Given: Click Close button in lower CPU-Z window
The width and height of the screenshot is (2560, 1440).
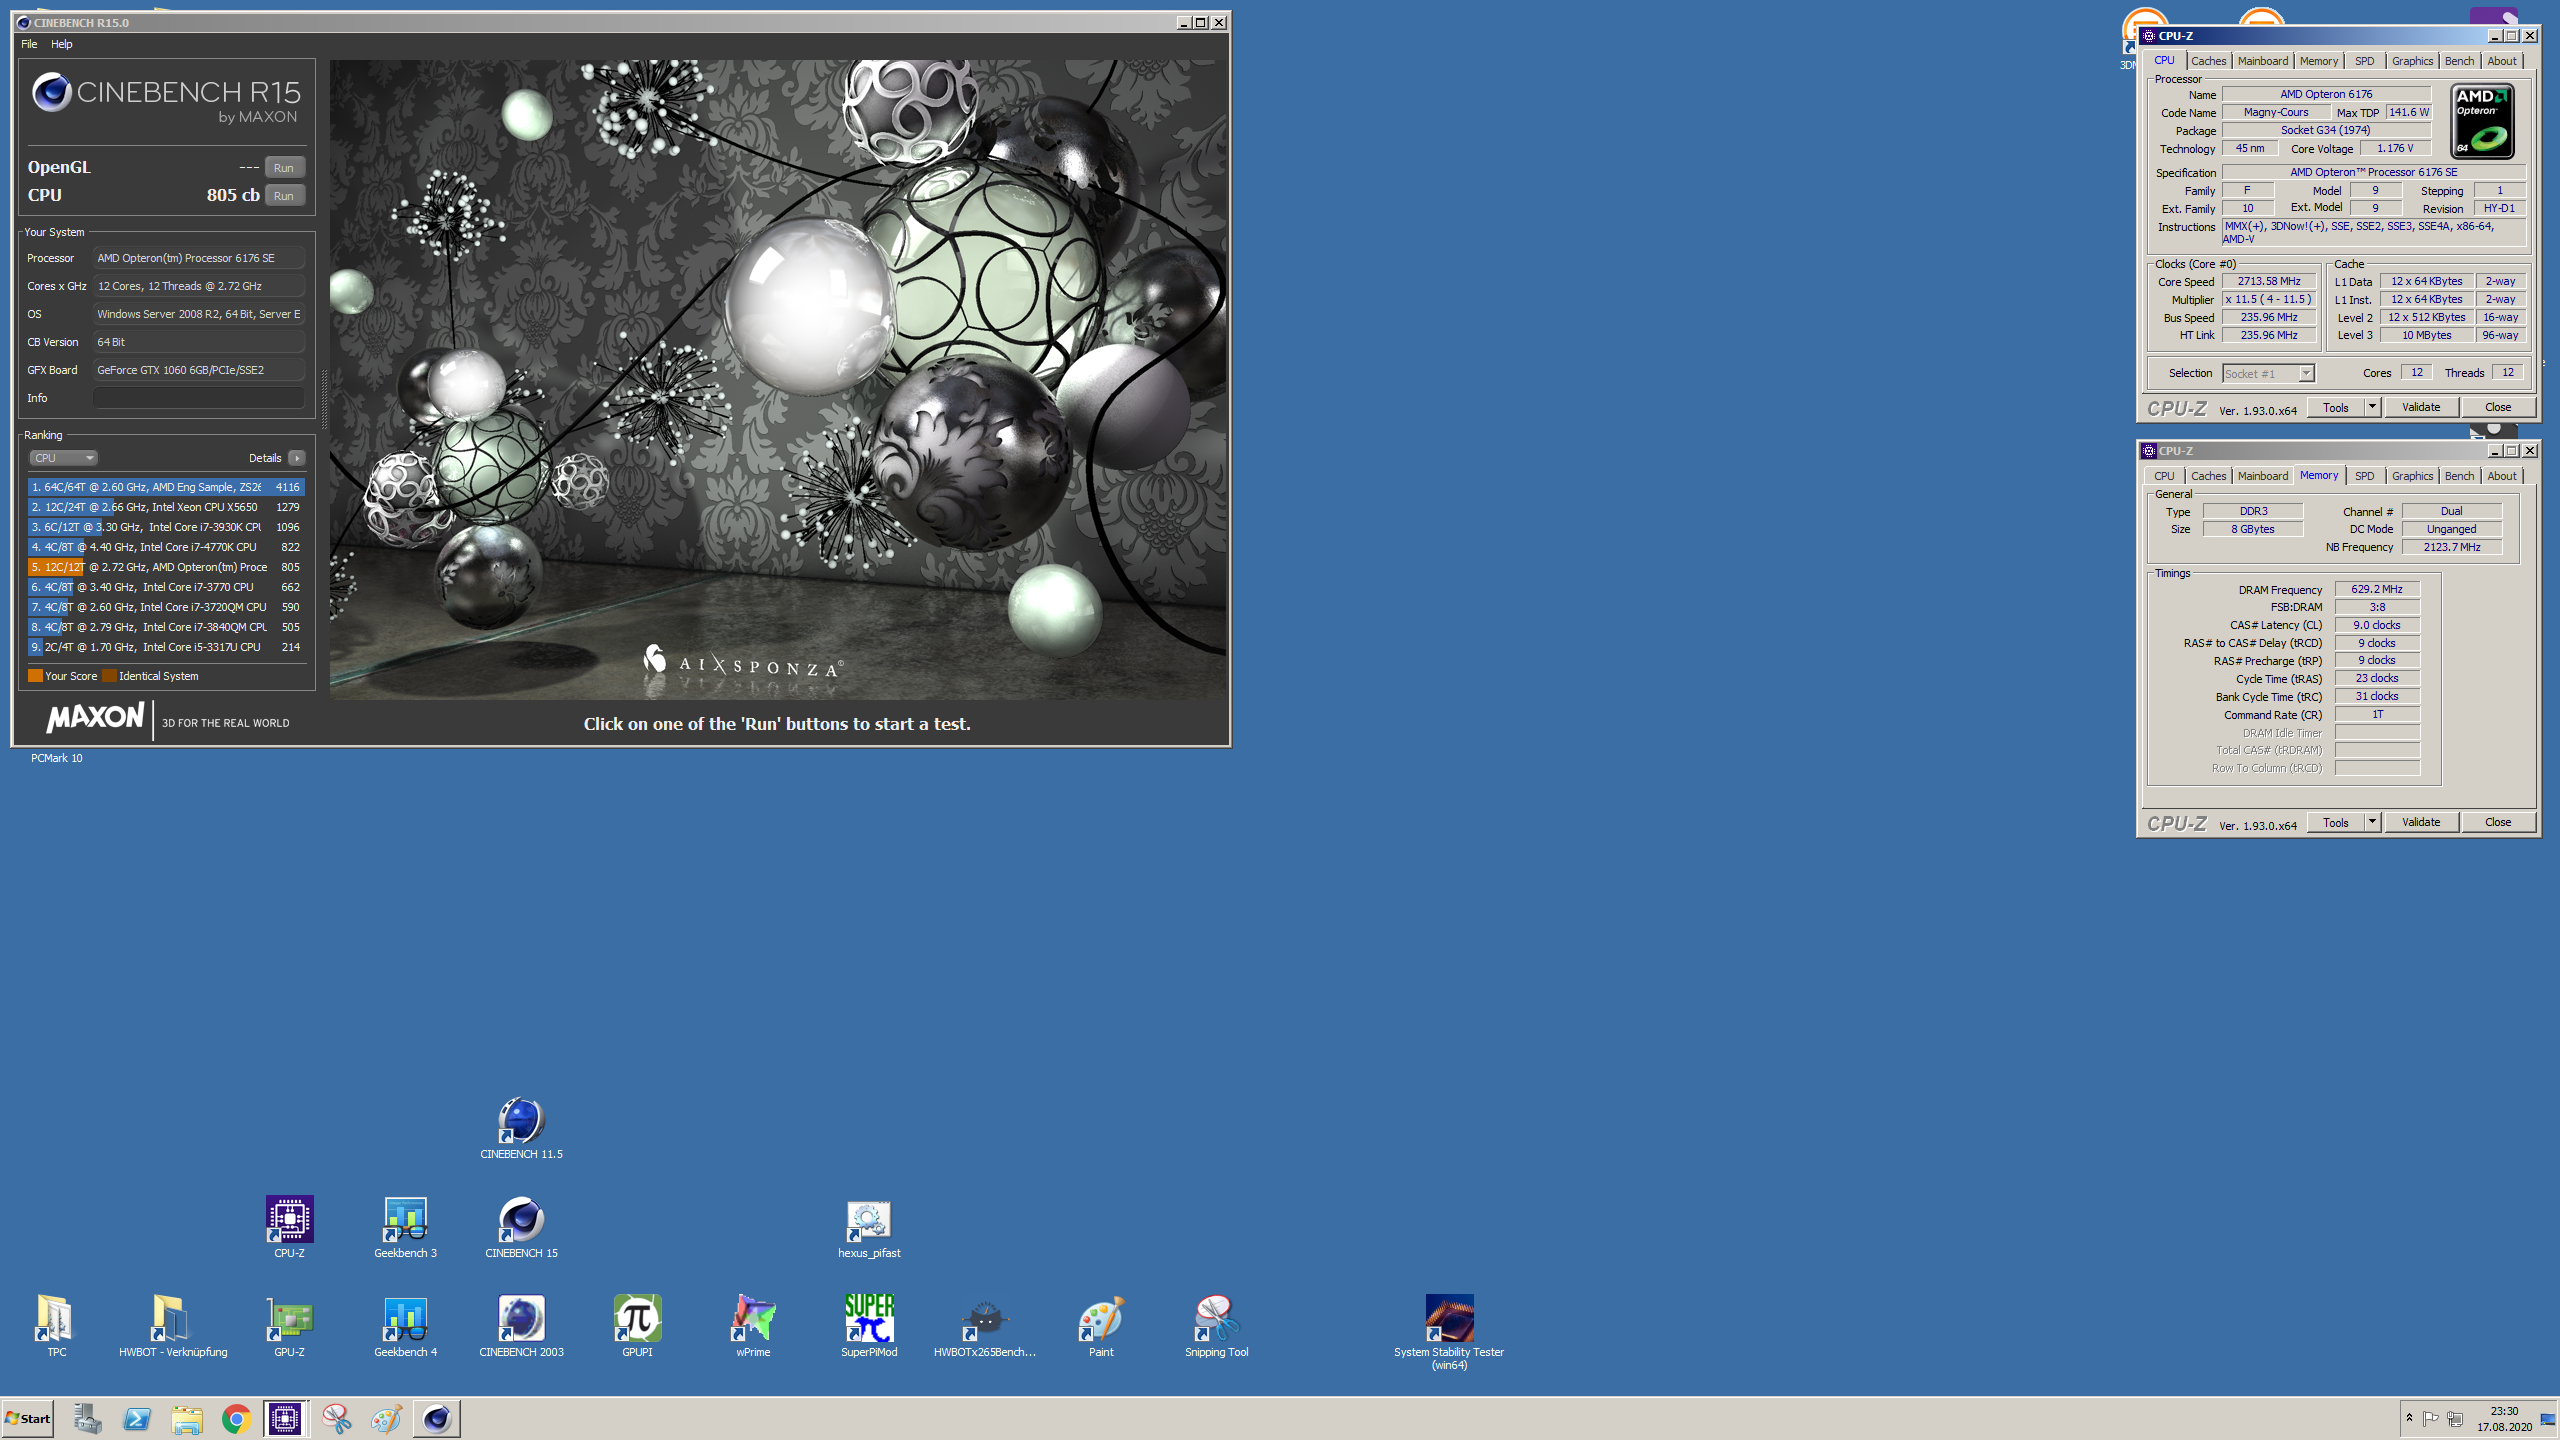Looking at the screenshot, I should [2497, 822].
